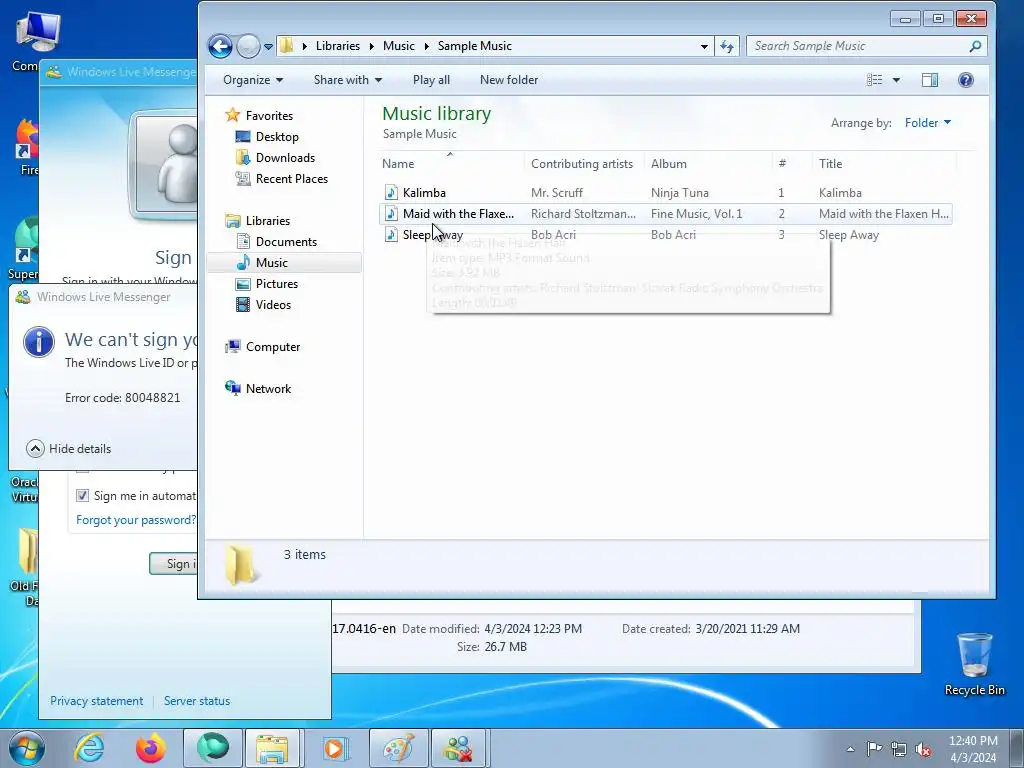Click the Mr. Scruff artist cell
The width and height of the screenshot is (1024, 768).
click(x=556, y=193)
